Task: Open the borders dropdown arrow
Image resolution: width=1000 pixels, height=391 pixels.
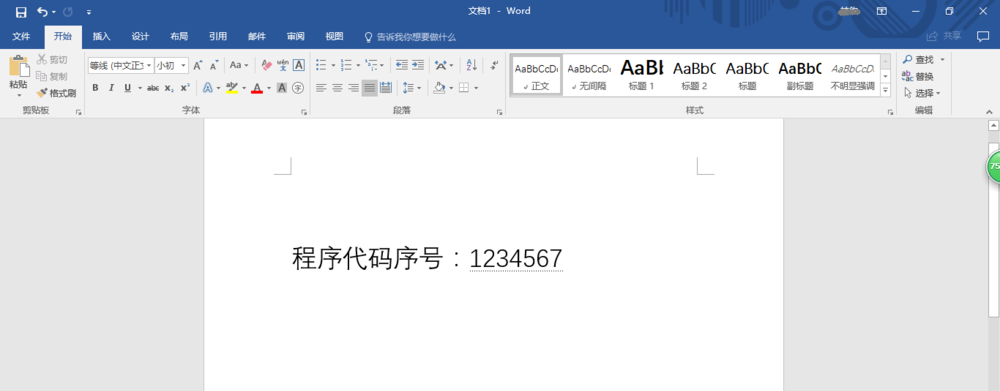Action: tap(476, 87)
